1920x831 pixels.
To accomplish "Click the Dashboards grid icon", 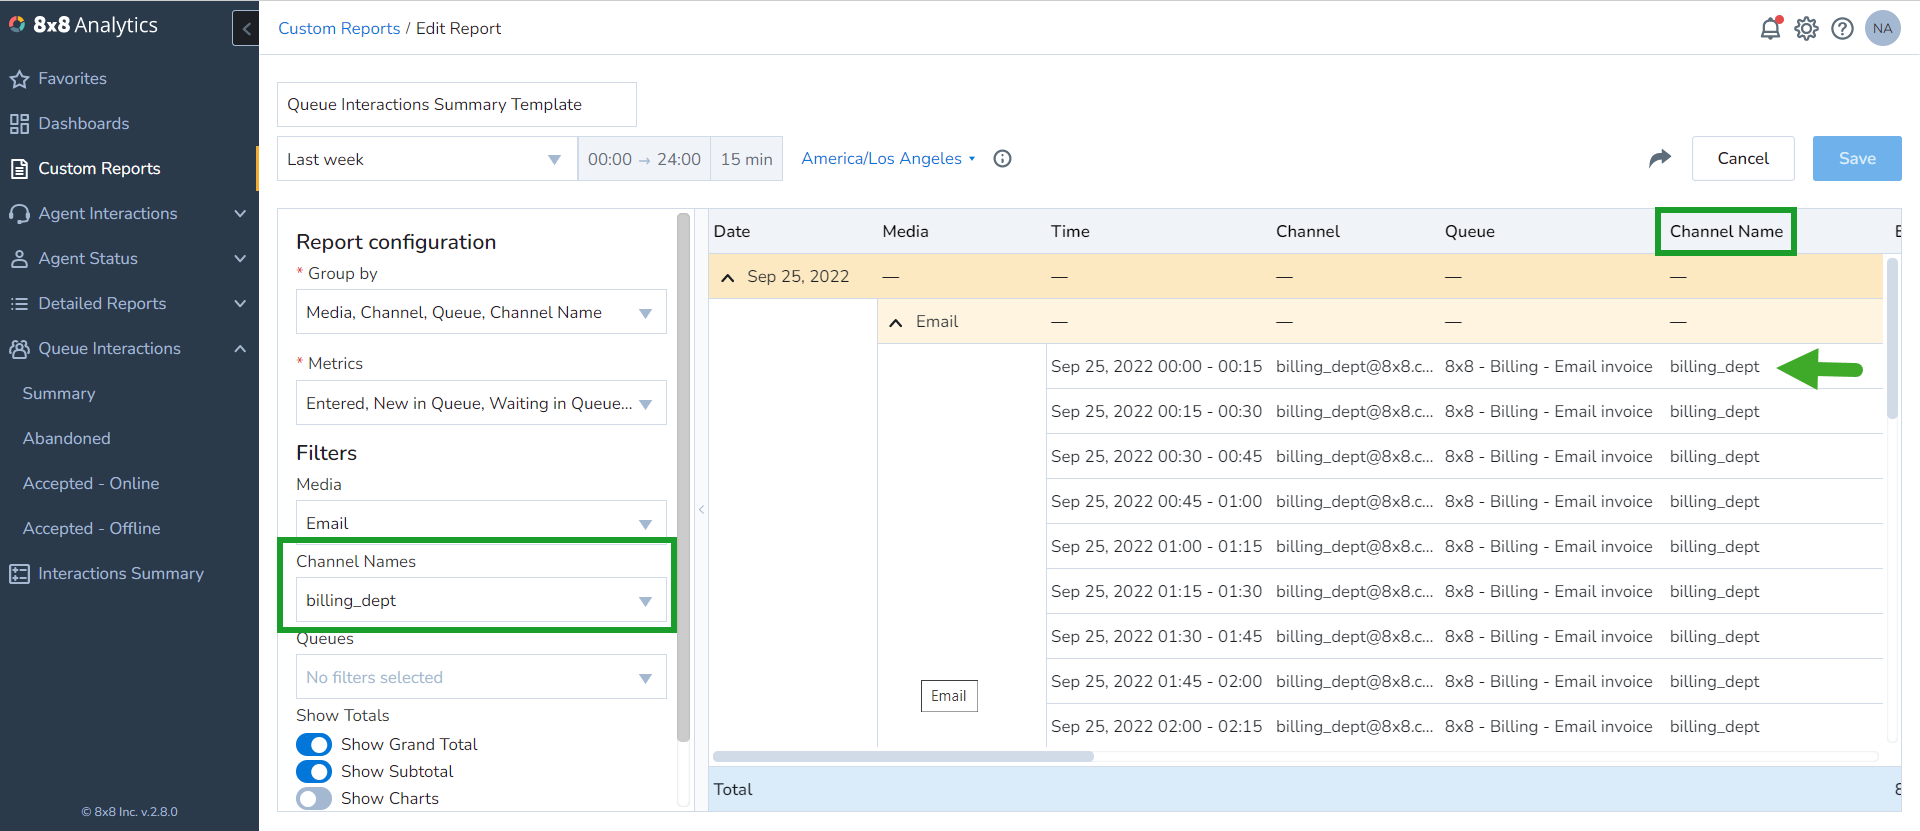I will [x=19, y=124].
